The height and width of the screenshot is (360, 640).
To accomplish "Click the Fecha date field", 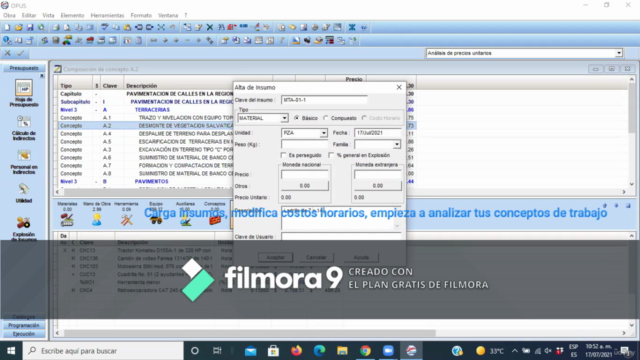I will [378, 133].
